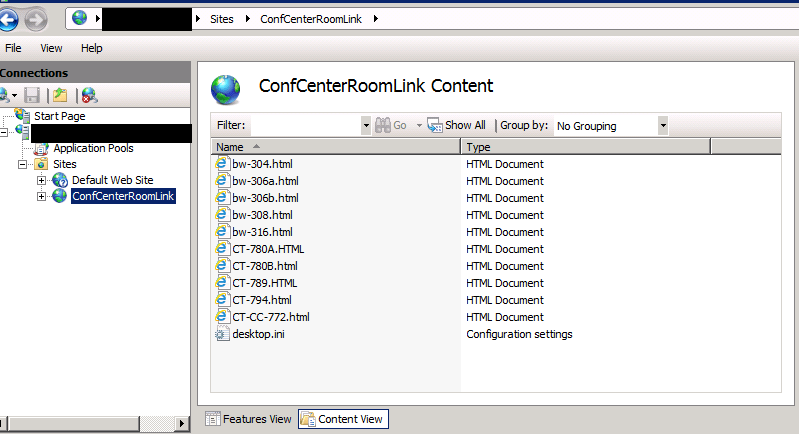
Task: Collapse the Sites tree node
Action: click(x=22, y=164)
